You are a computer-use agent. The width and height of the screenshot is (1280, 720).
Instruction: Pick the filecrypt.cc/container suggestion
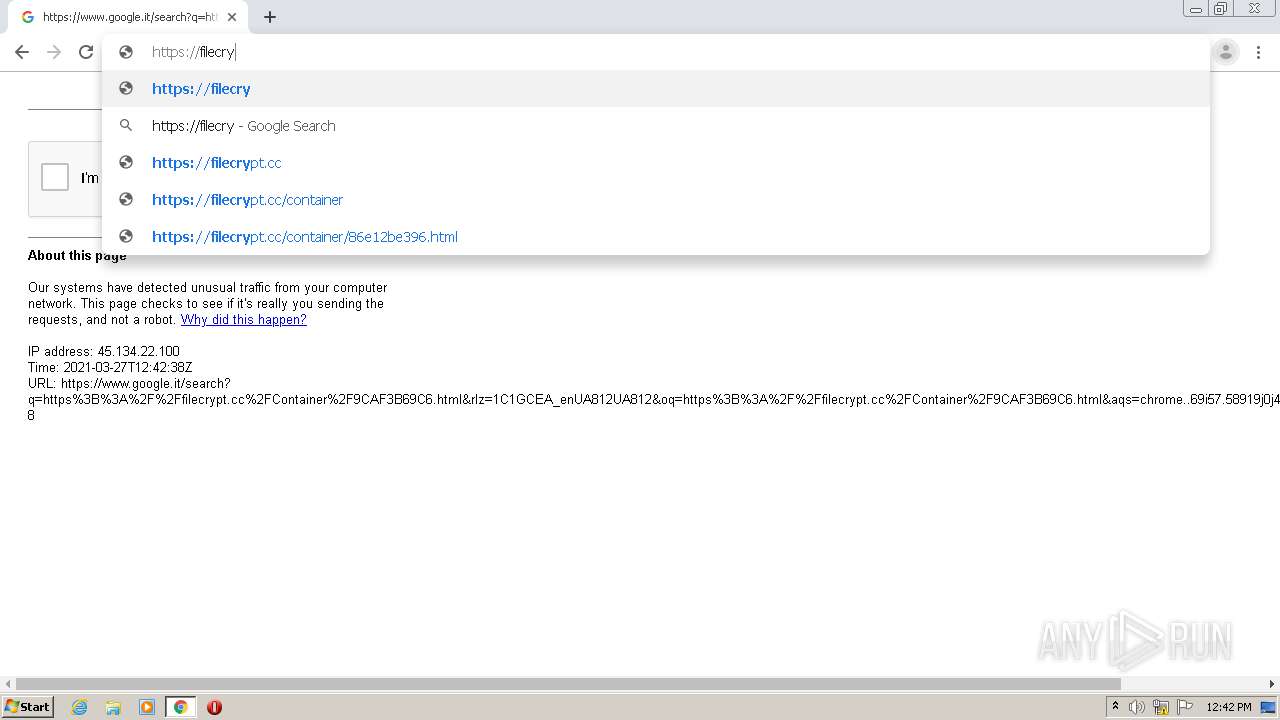(656, 200)
